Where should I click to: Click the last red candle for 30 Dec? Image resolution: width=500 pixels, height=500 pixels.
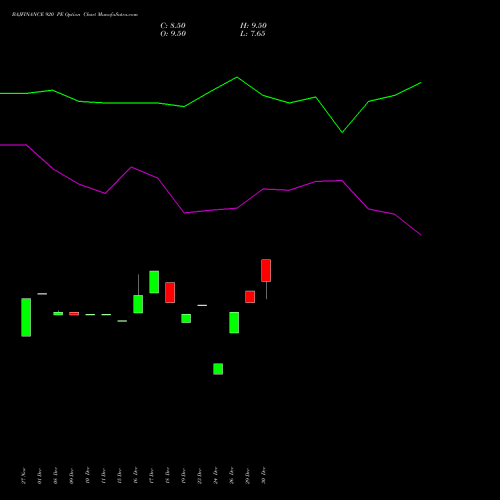pyautogui.click(x=266, y=270)
